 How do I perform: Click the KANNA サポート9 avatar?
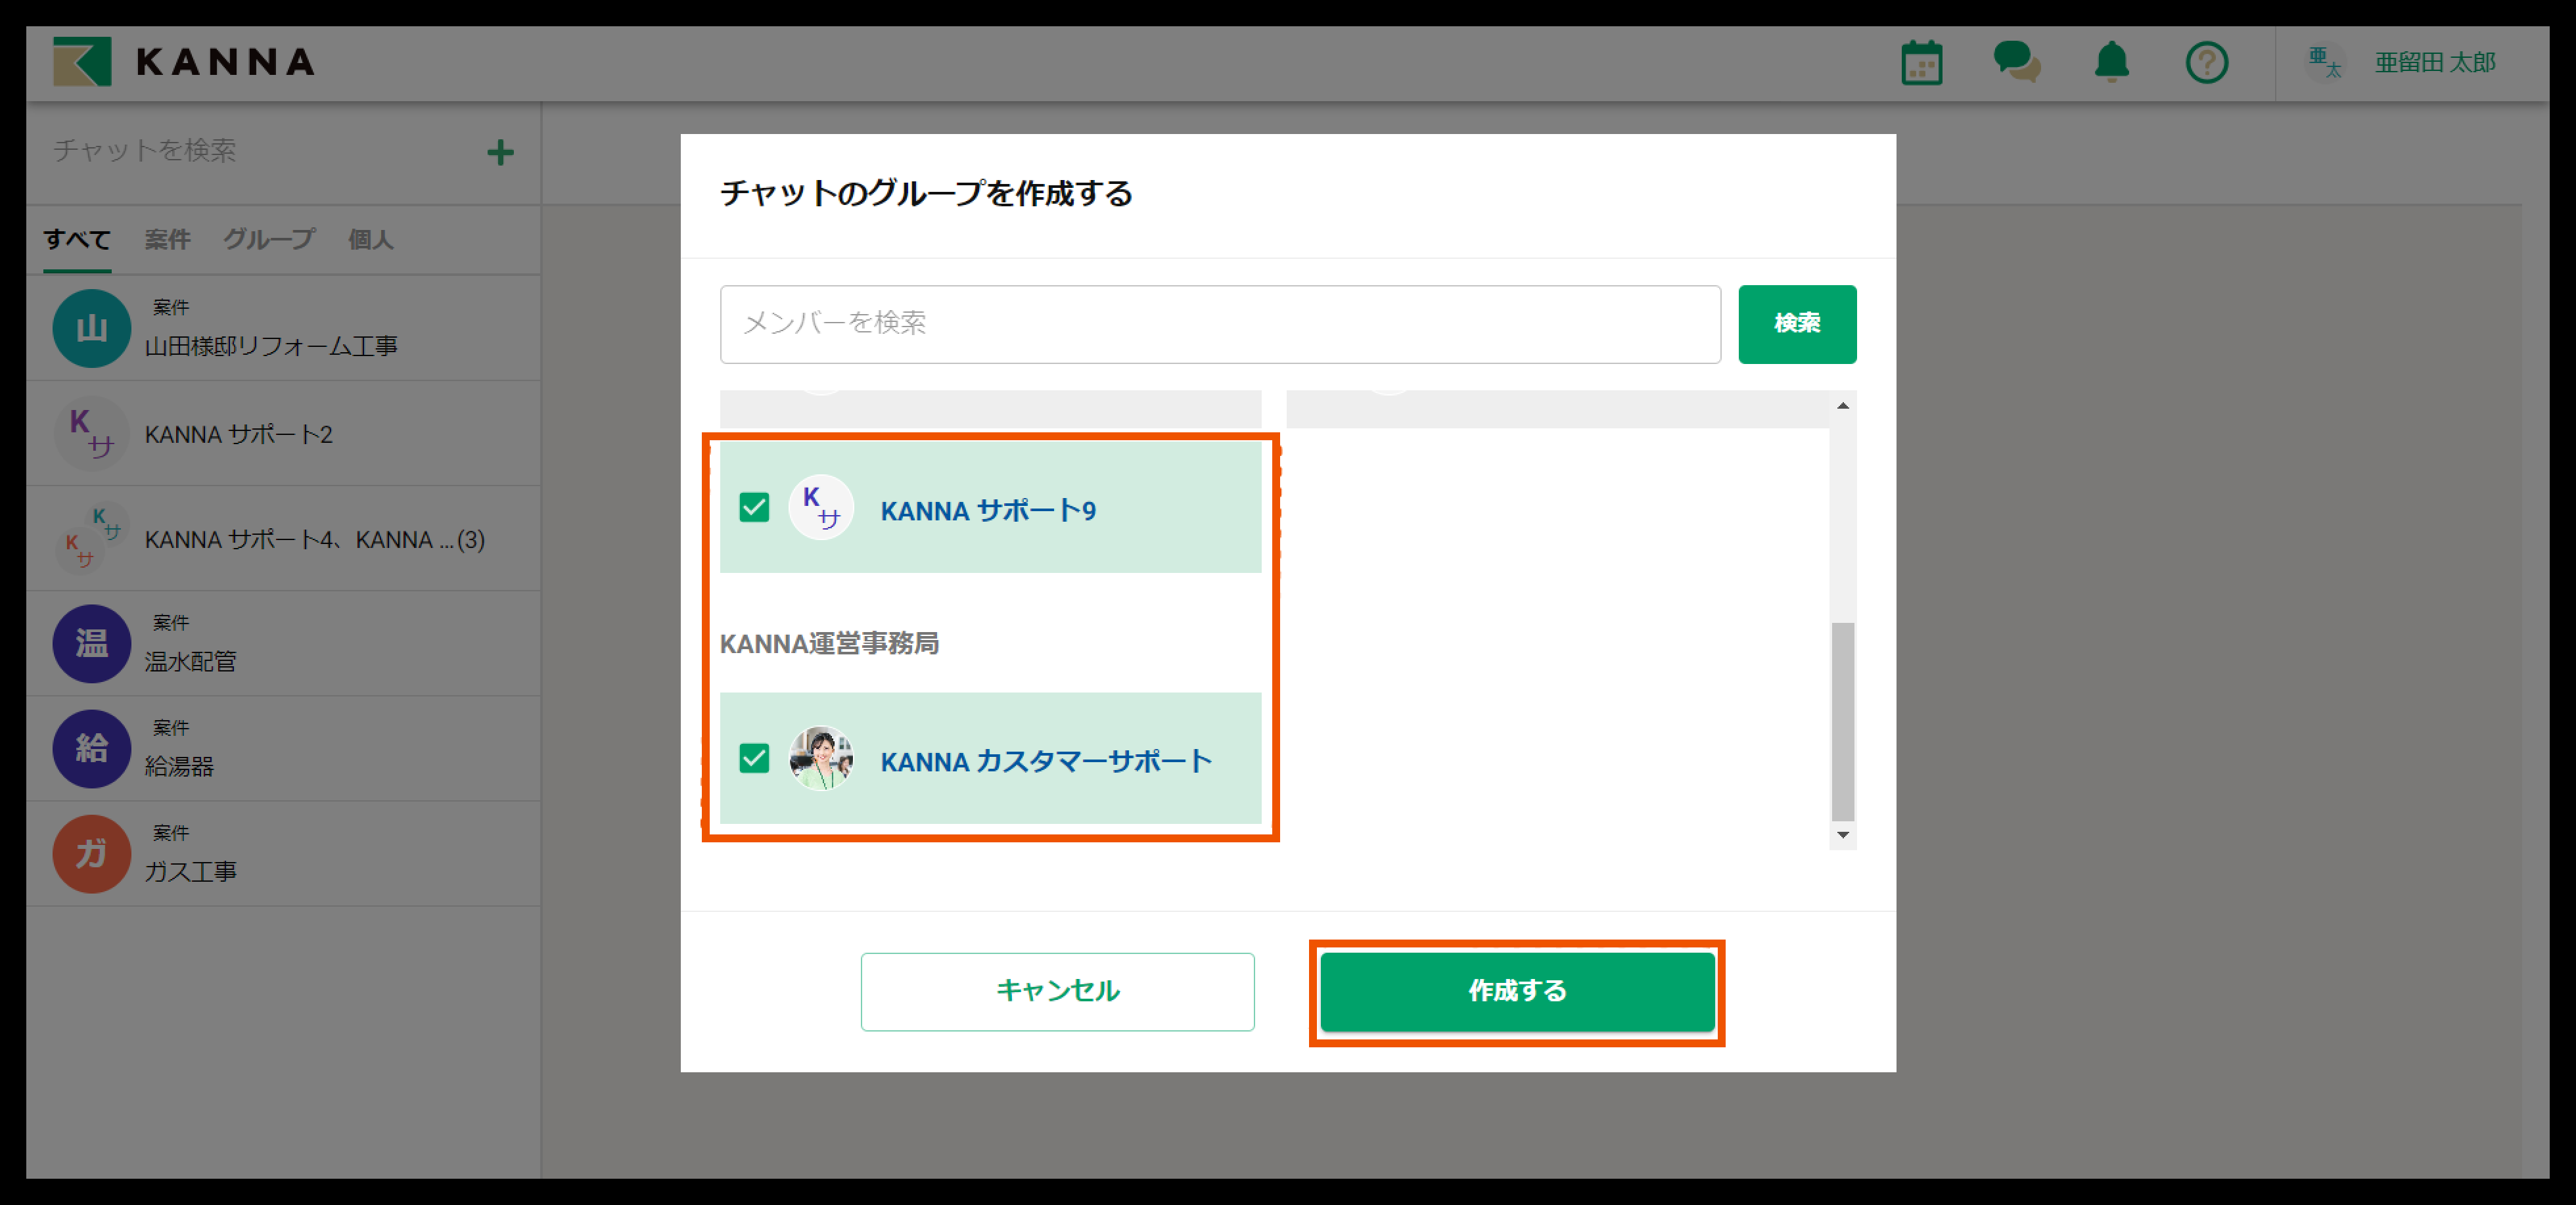pos(821,508)
